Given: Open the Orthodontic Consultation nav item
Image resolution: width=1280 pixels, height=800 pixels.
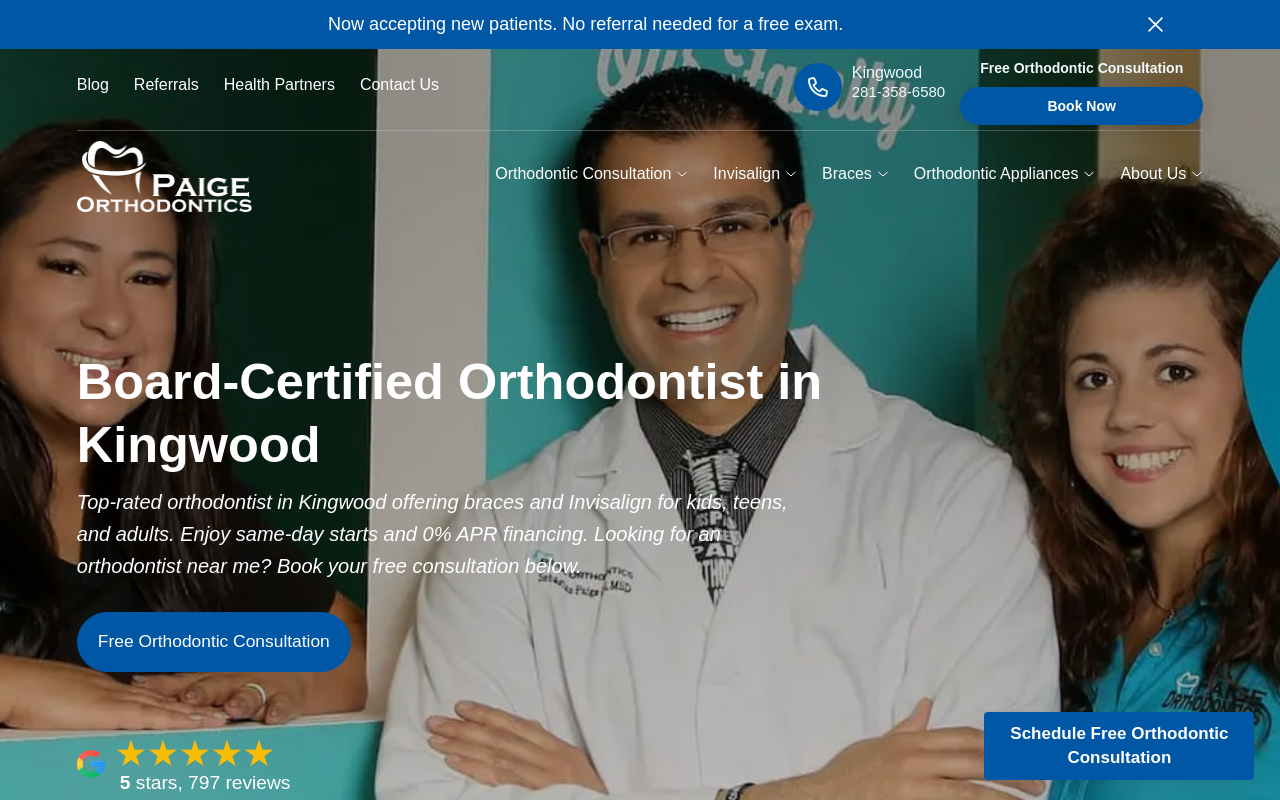Looking at the screenshot, I should pyautogui.click(x=583, y=174).
